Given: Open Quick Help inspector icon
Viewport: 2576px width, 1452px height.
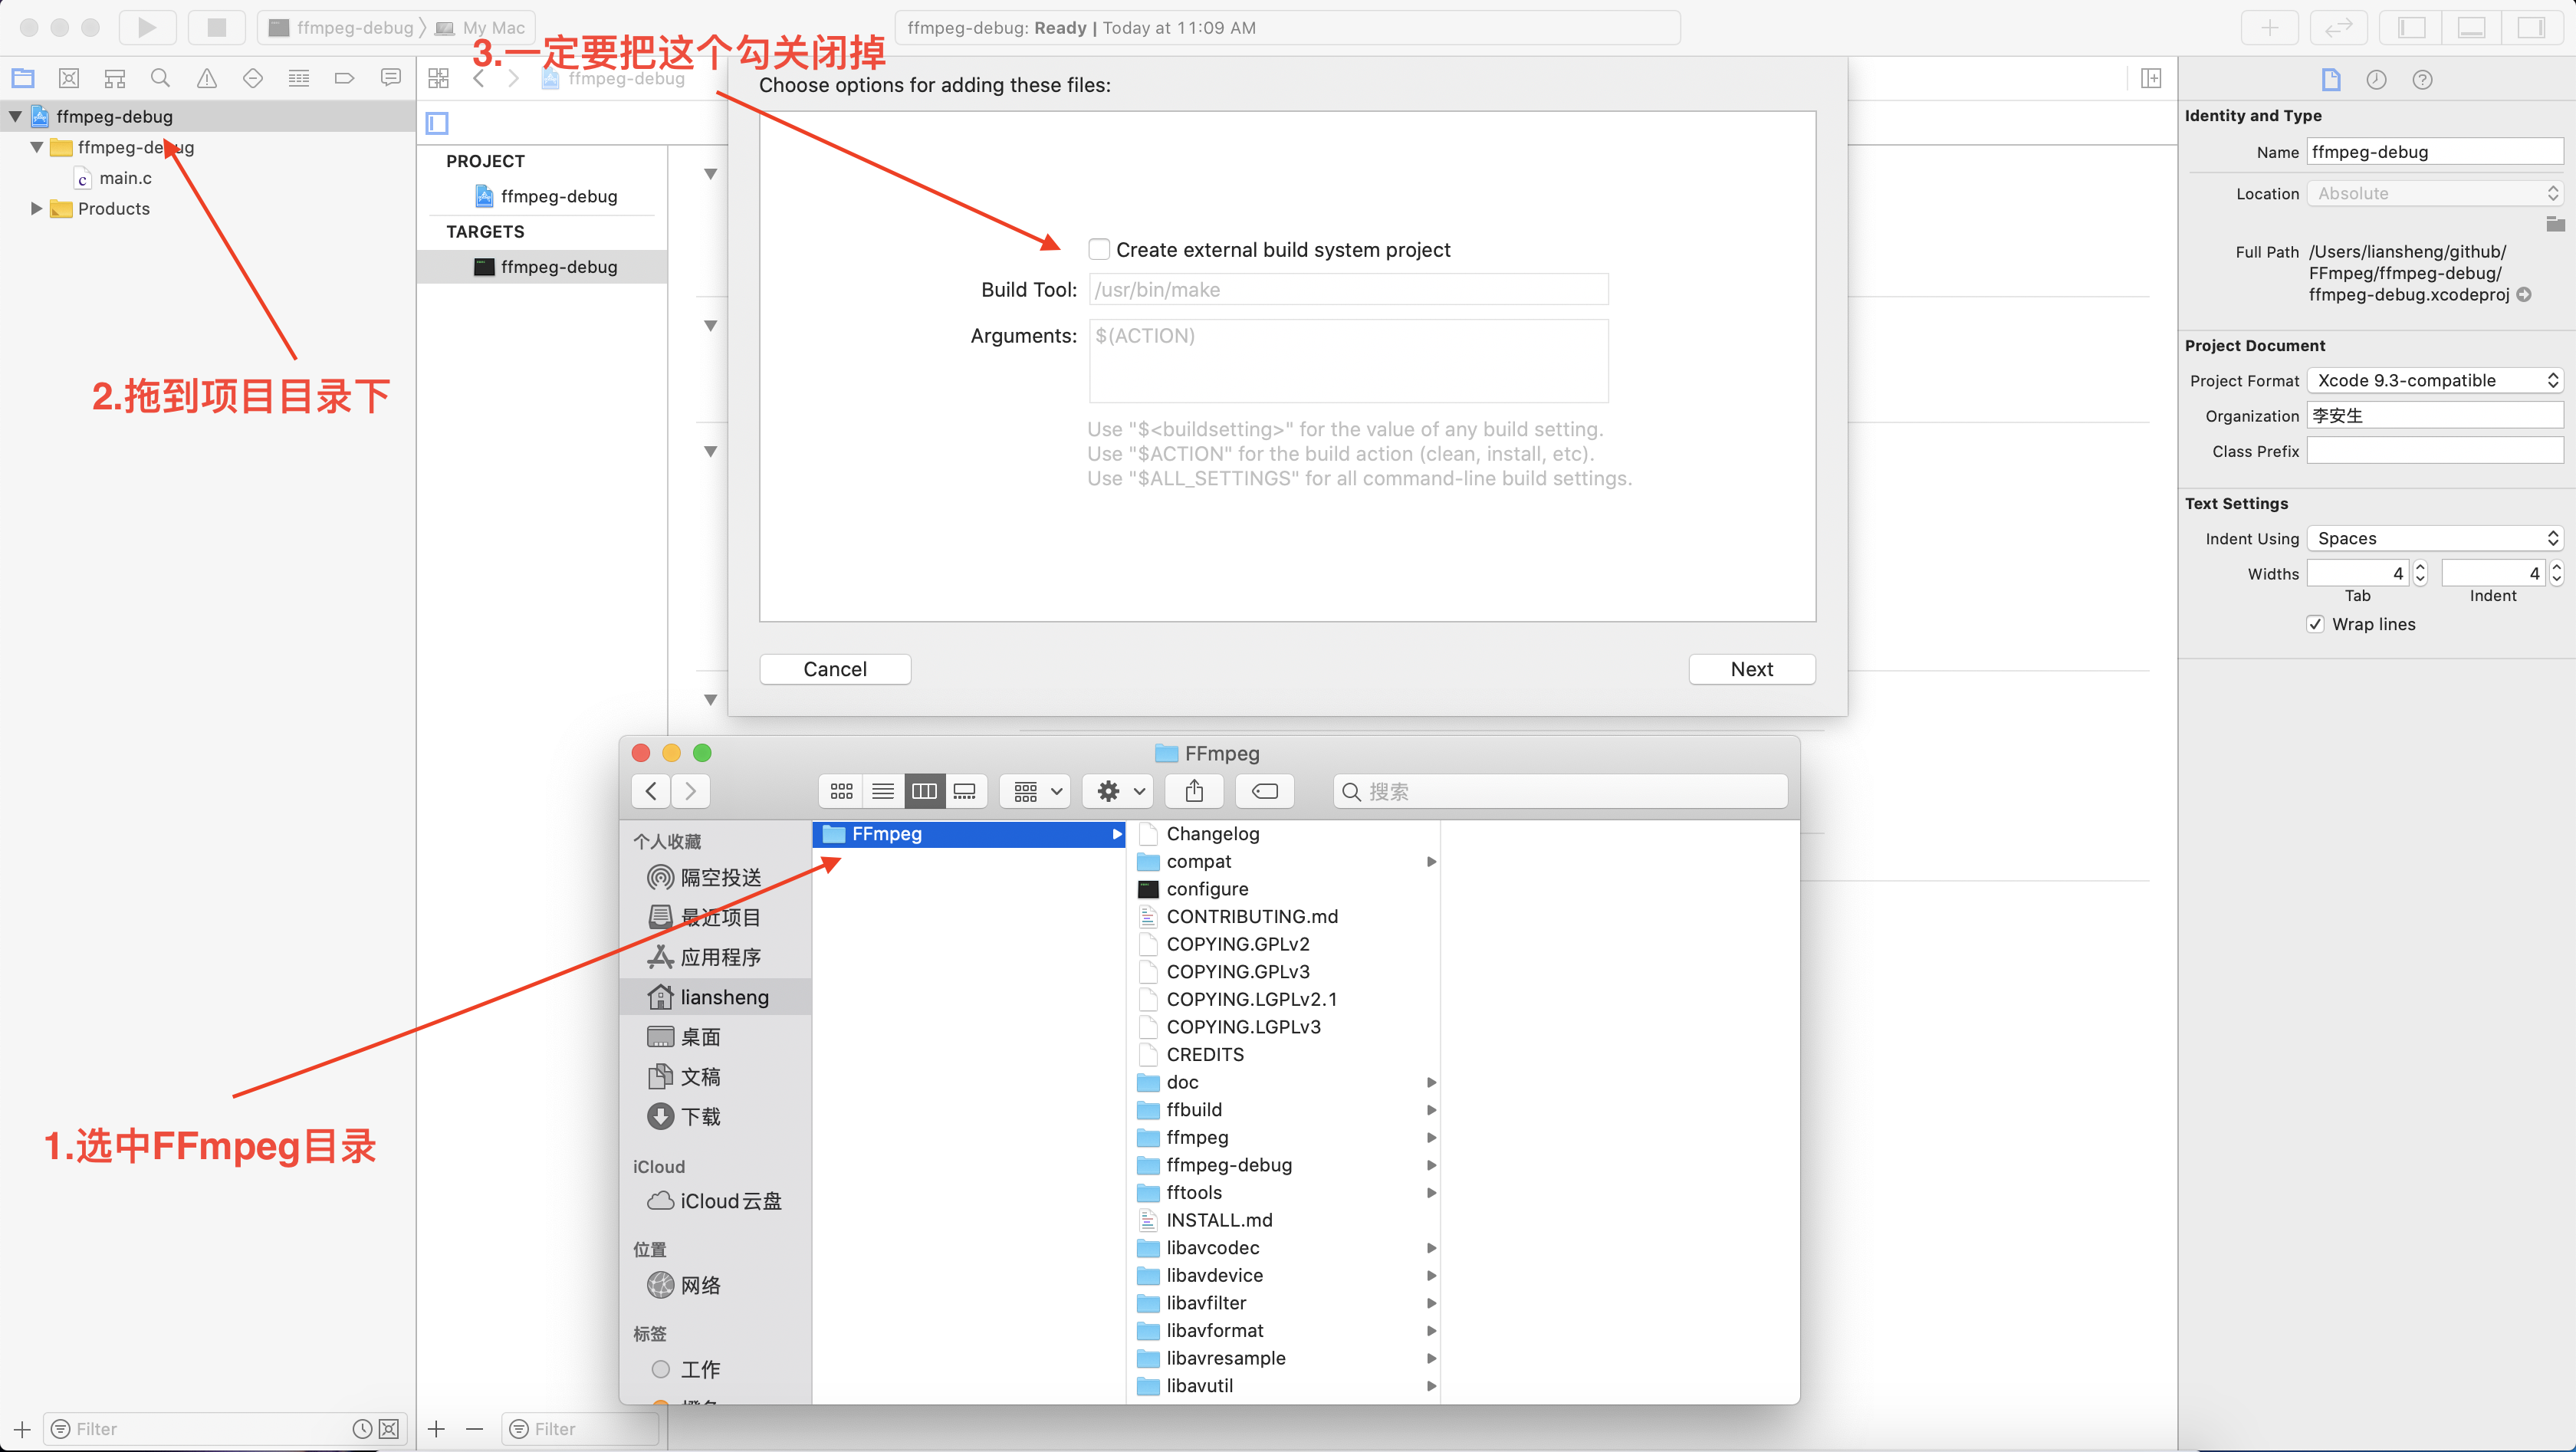Looking at the screenshot, I should pos(2422,80).
